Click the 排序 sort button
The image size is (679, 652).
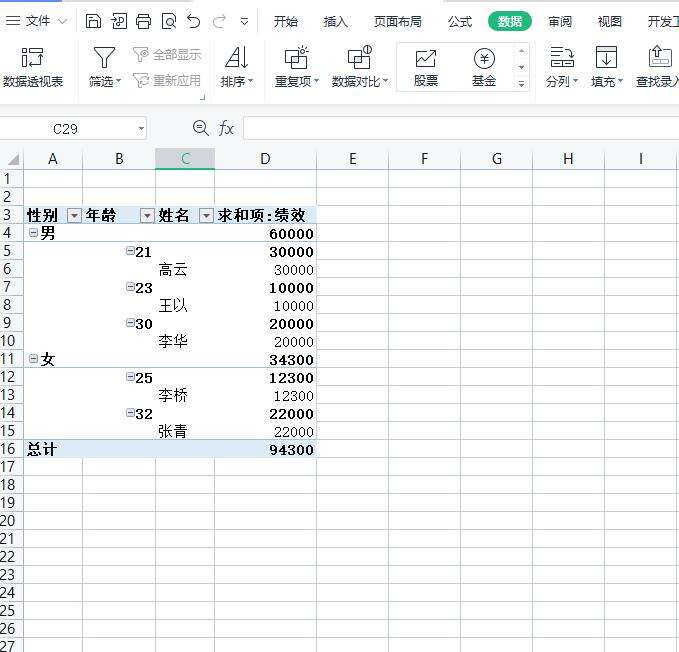coord(236,67)
